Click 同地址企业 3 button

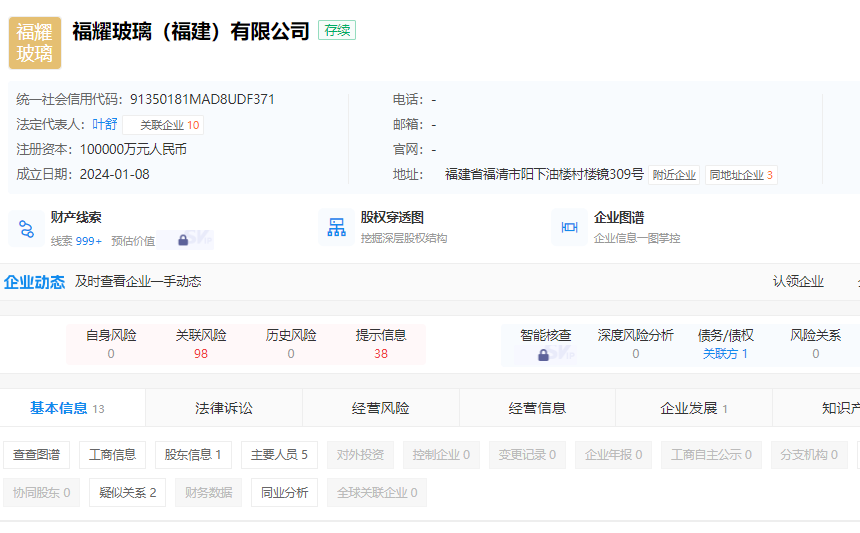tap(741, 175)
